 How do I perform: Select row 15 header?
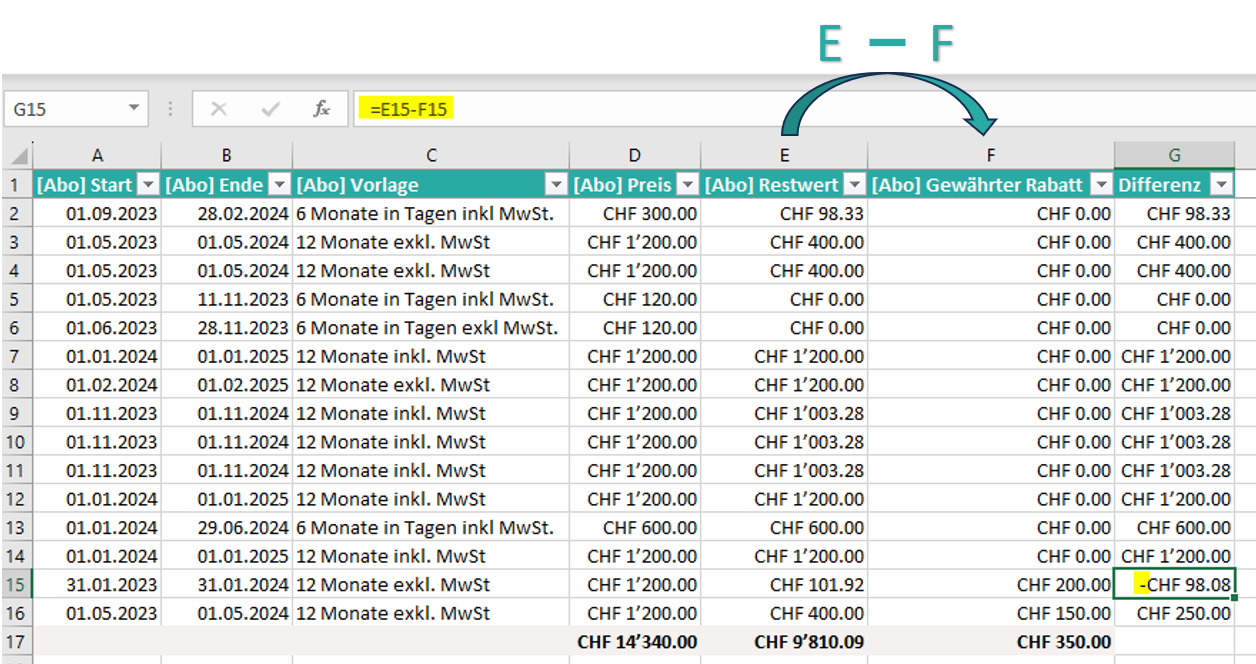17,585
